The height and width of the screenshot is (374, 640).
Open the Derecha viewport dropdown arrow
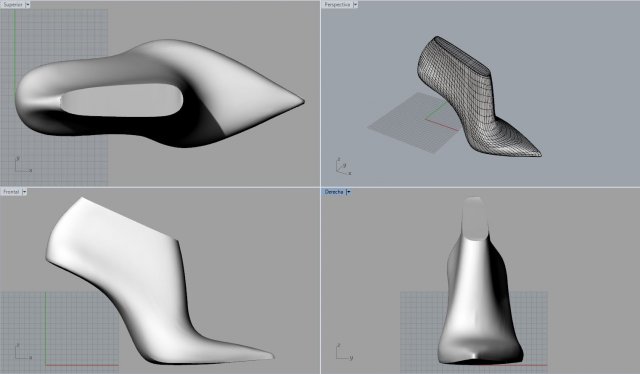pyautogui.click(x=348, y=191)
